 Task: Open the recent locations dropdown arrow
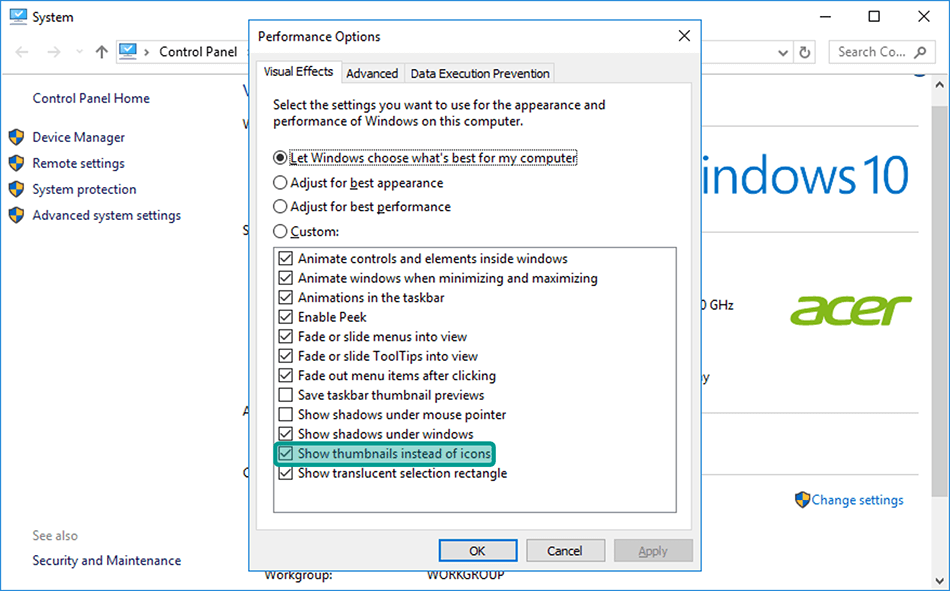79,52
